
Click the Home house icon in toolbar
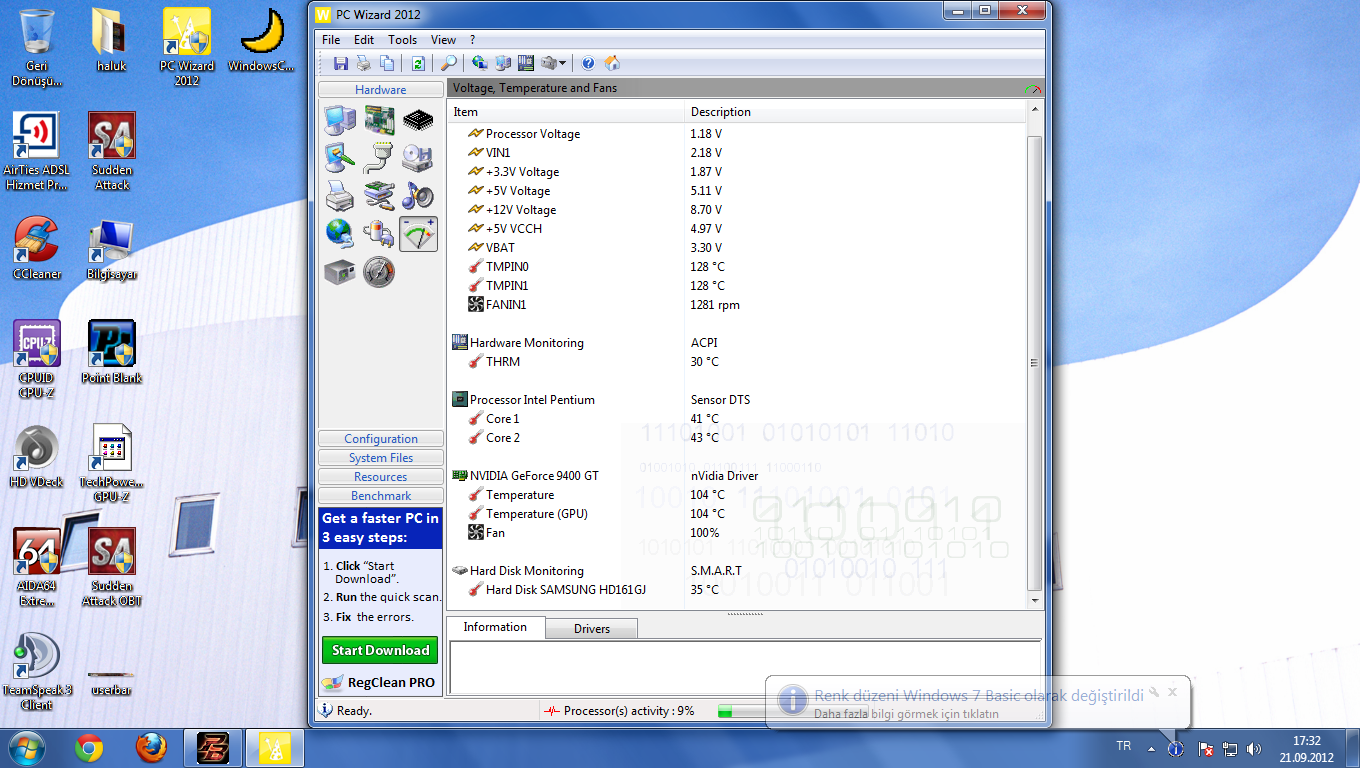tap(612, 63)
